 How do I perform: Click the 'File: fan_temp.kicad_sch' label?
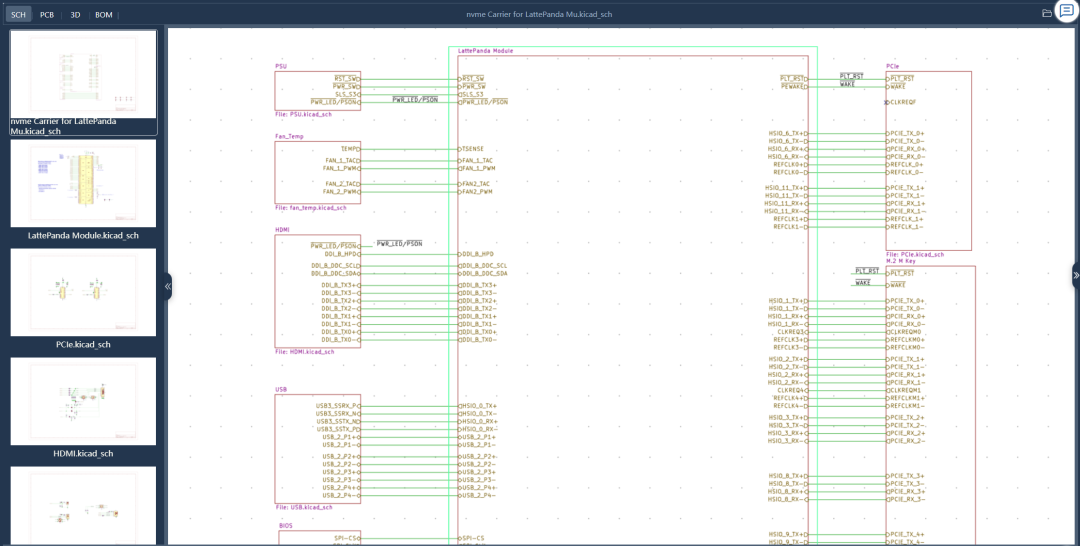[x=311, y=207]
